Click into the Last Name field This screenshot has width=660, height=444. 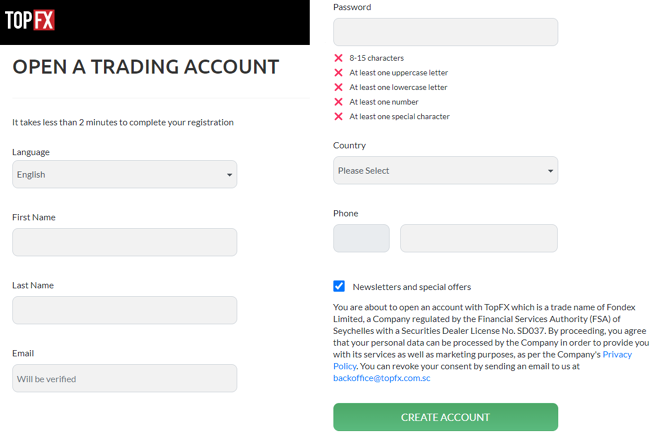coord(124,310)
